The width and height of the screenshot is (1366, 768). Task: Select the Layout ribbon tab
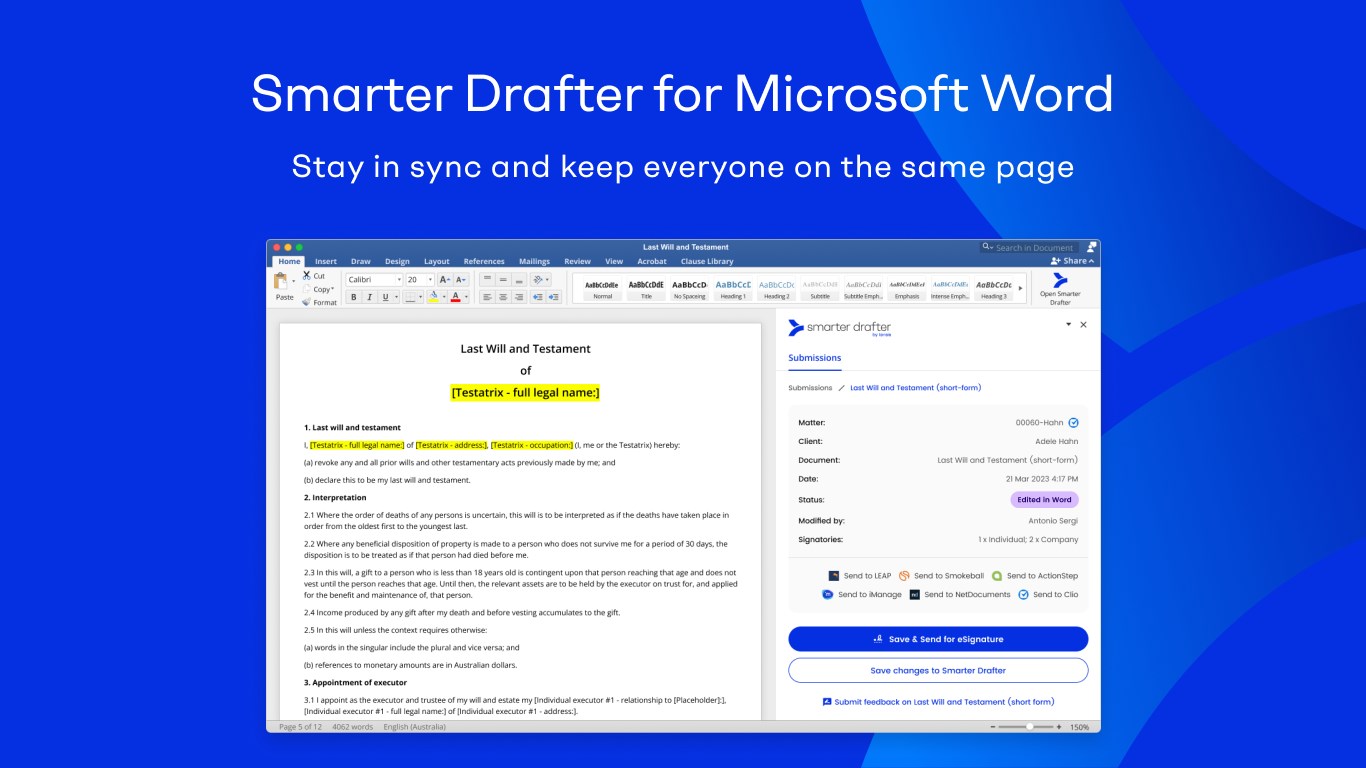437,262
